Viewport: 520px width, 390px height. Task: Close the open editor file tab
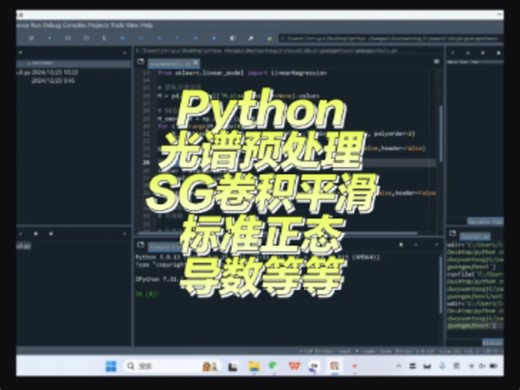point(196,62)
